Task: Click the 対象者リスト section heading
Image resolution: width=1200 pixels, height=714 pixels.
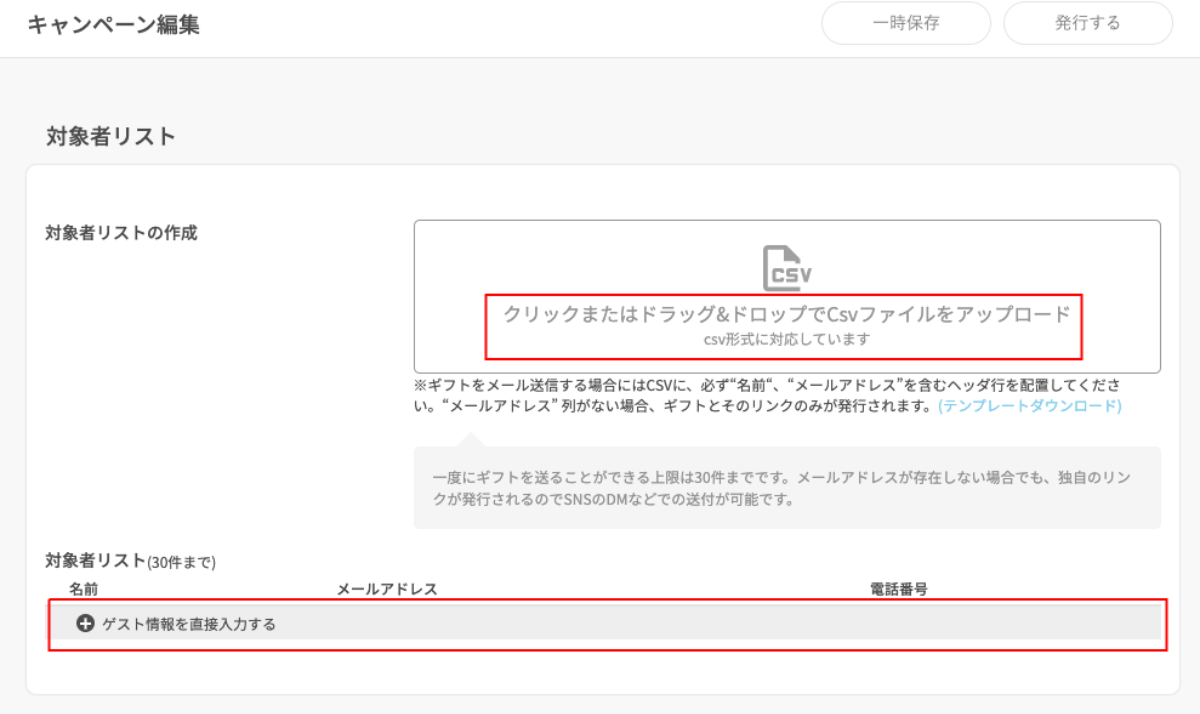Action: (x=111, y=137)
